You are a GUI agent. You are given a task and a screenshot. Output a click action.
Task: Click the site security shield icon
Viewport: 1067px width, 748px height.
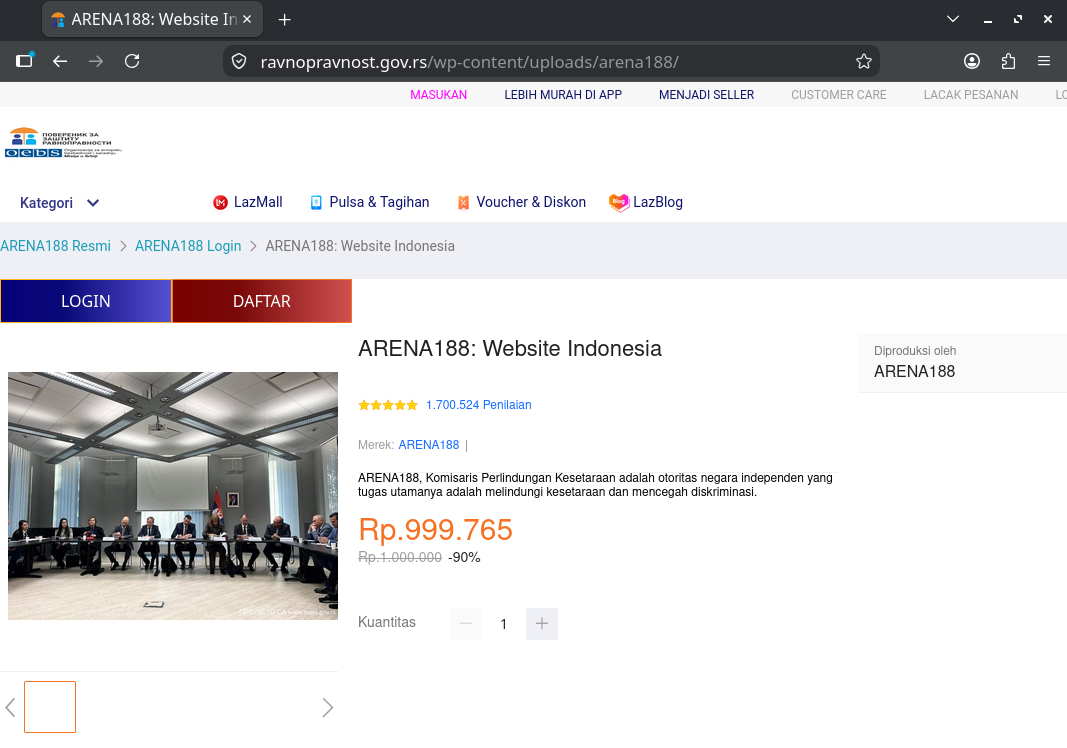click(239, 61)
